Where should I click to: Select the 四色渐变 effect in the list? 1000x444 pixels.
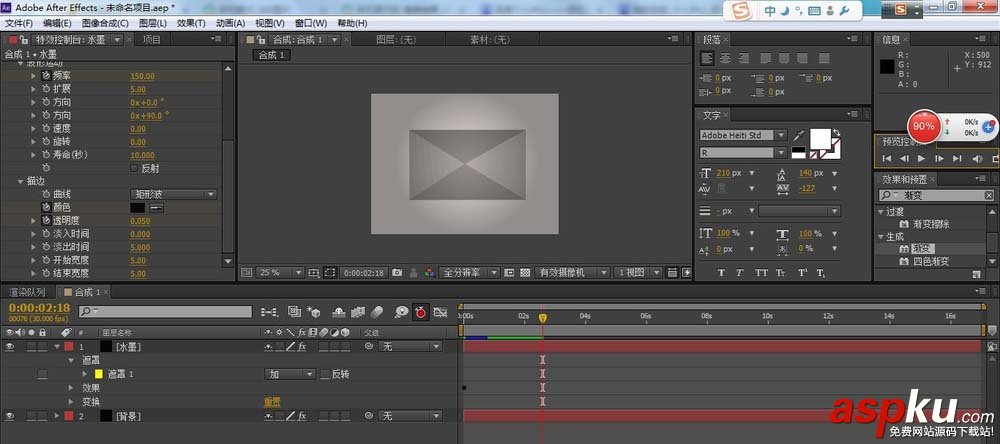click(x=930, y=261)
